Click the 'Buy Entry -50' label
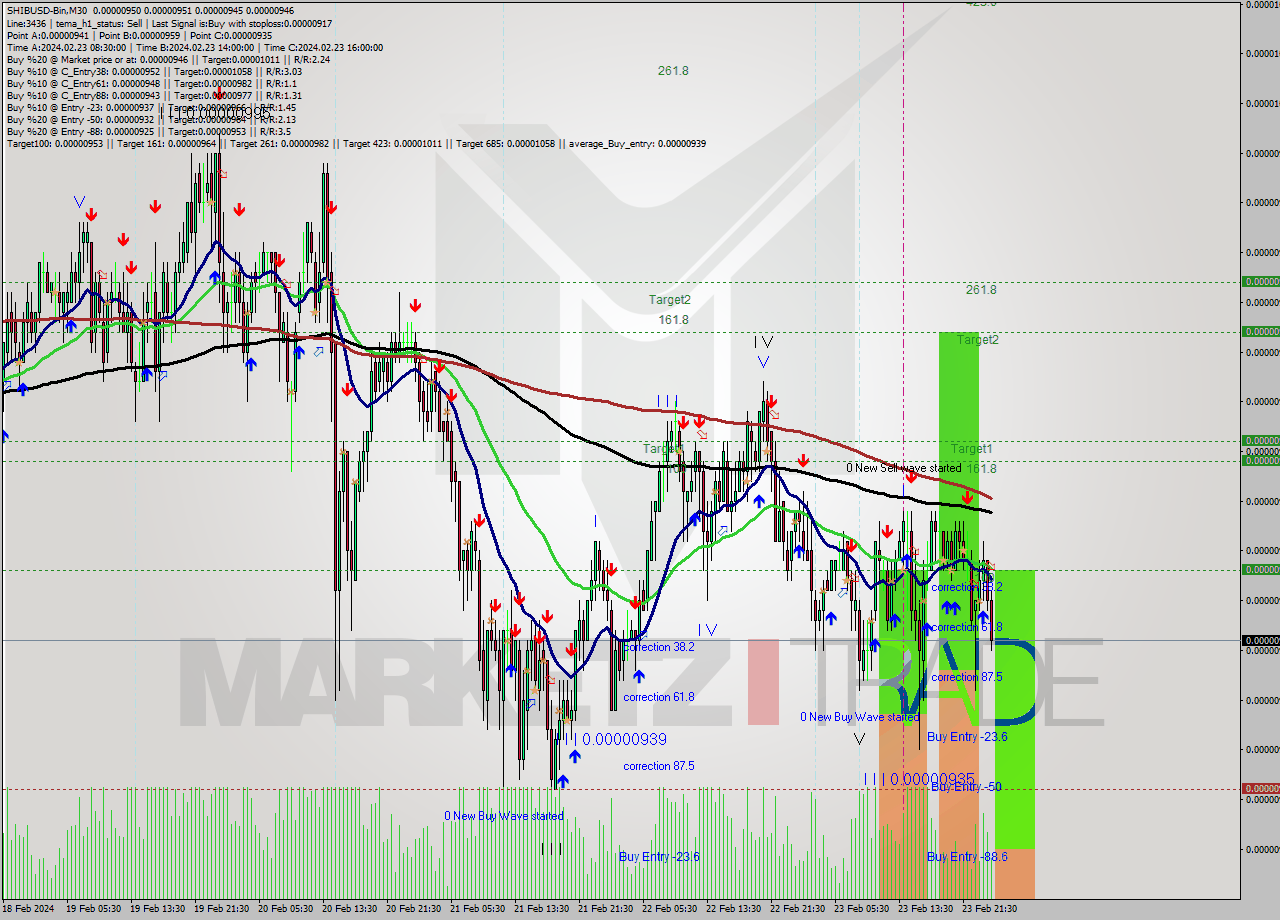 point(966,787)
